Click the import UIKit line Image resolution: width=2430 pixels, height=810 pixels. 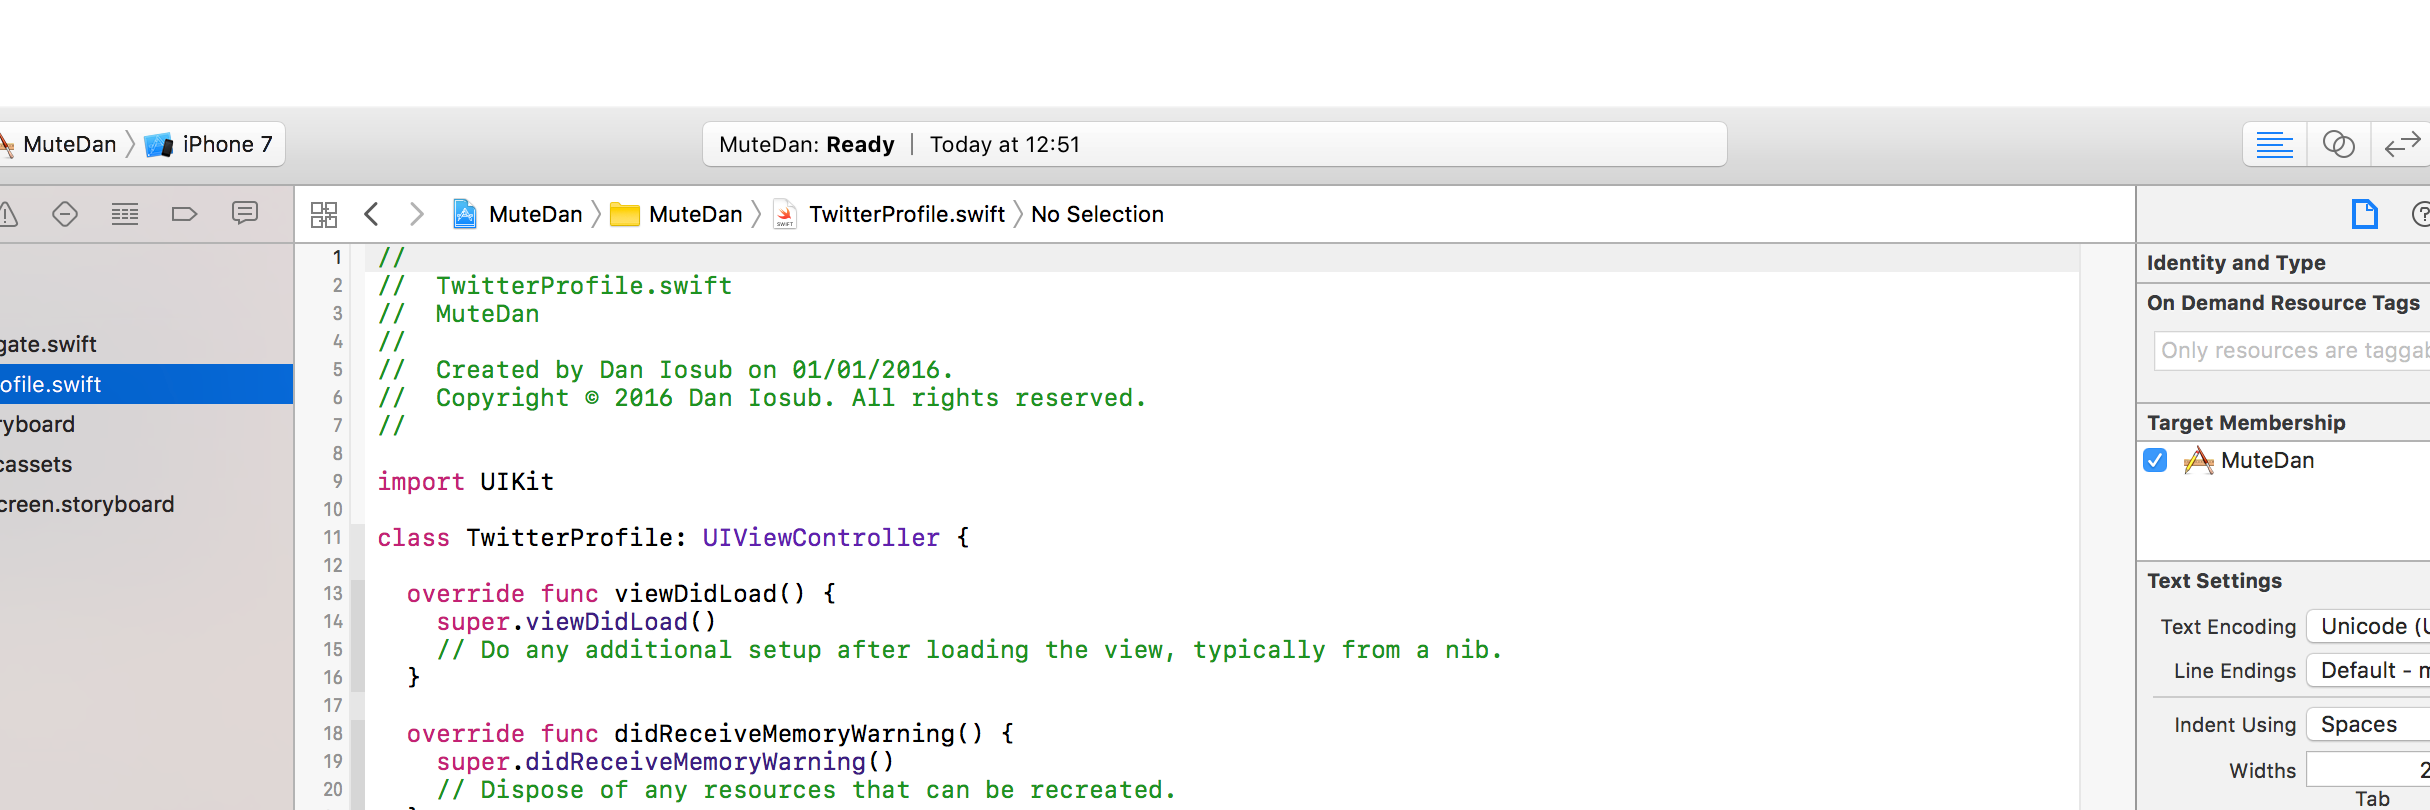[465, 482]
